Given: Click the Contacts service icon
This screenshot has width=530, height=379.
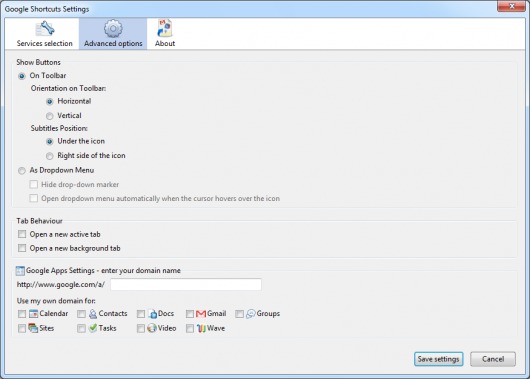Looking at the screenshot, I should coord(93,314).
